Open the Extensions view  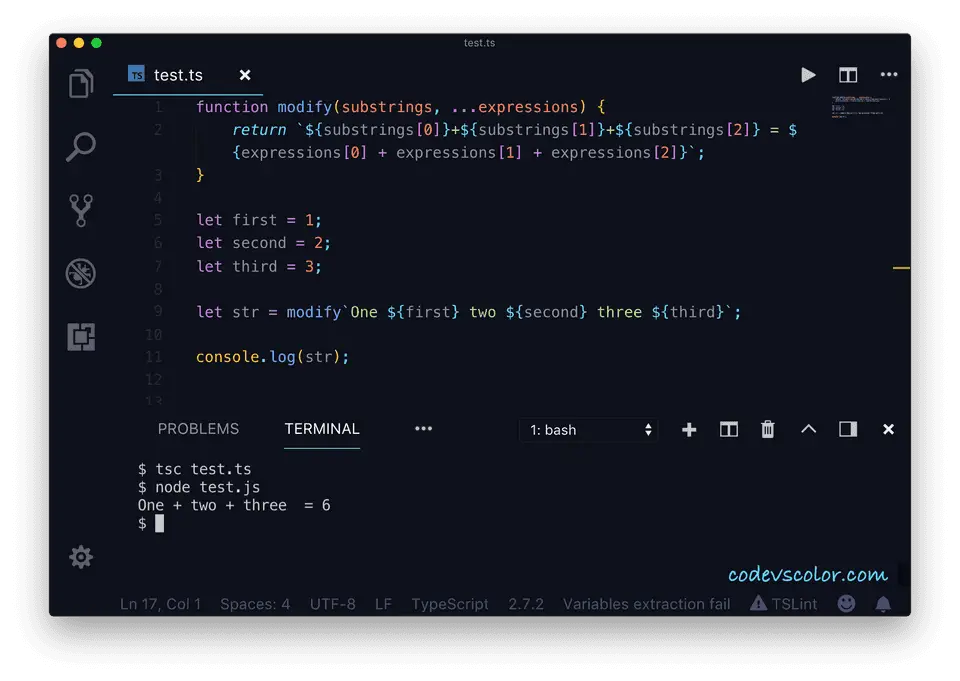click(x=81, y=337)
